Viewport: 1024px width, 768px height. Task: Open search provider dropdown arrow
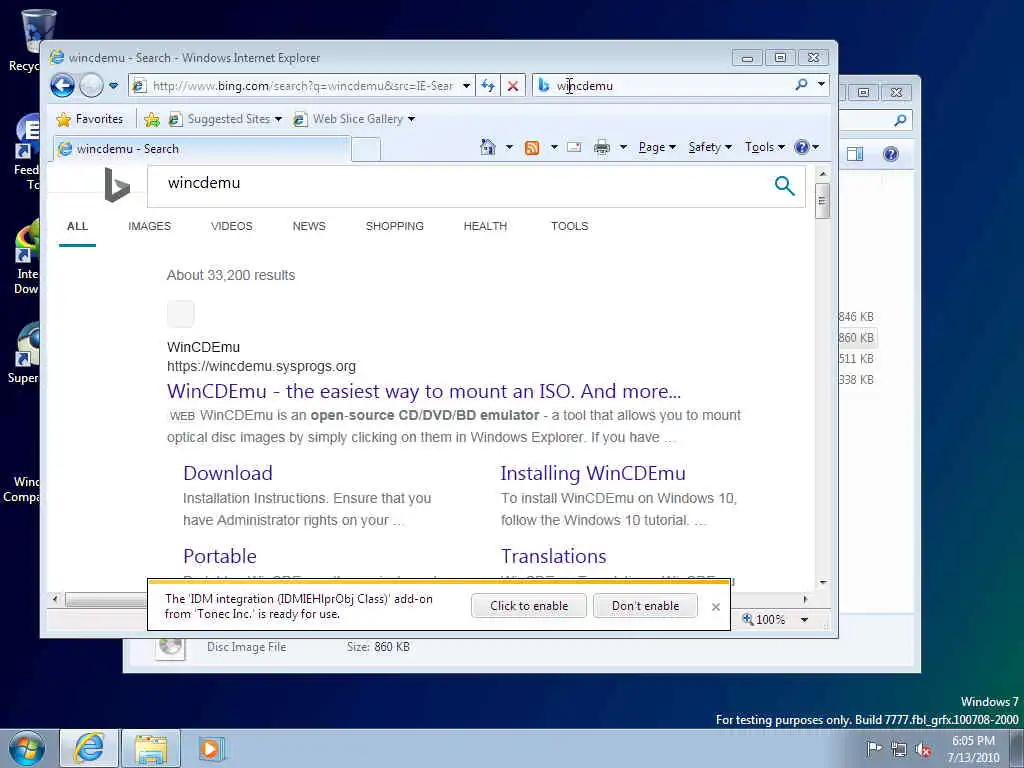coord(822,85)
